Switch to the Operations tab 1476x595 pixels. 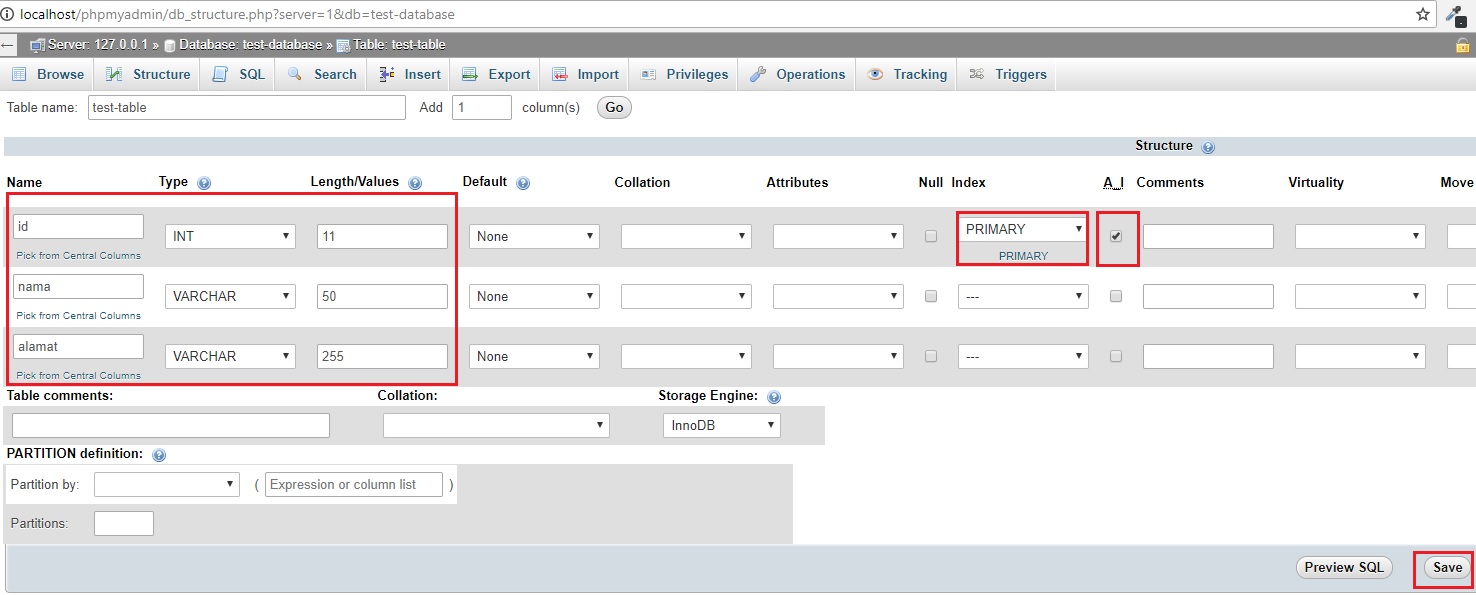(798, 74)
